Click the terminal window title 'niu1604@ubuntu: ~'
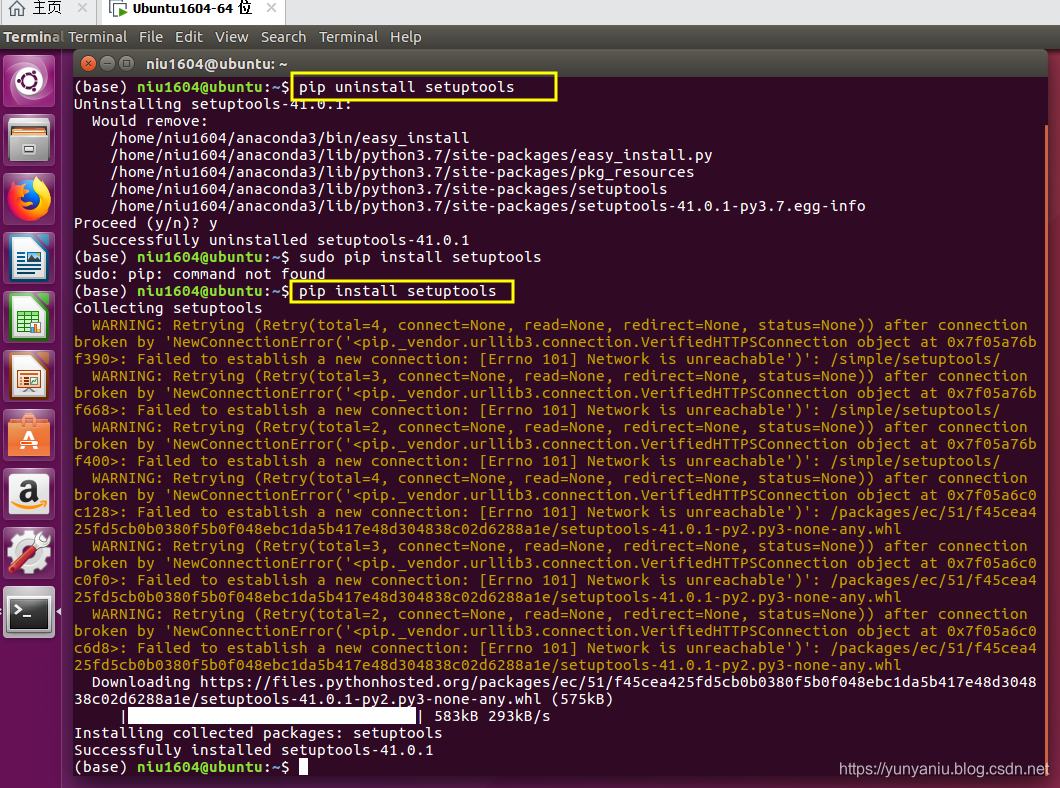1060x788 pixels. pos(216,64)
